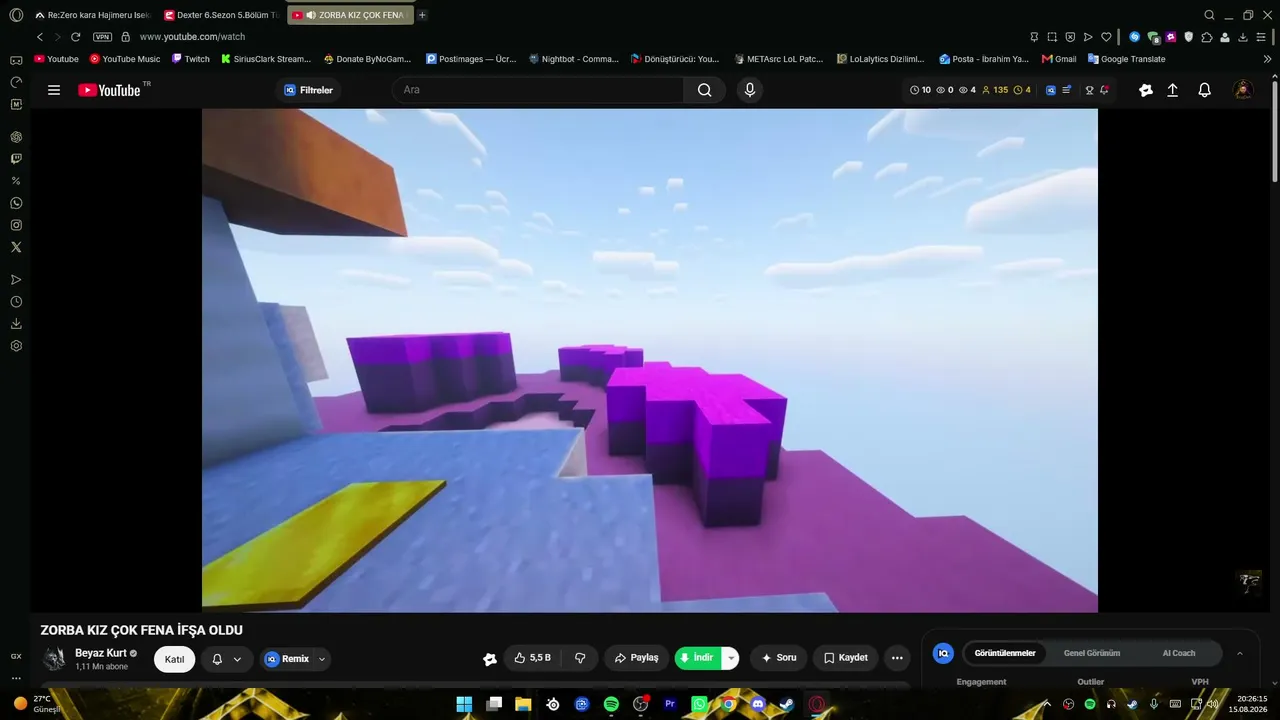The image size is (1280, 720).
Task: Toggle the VPN badge in the address bar
Action: (x=102, y=37)
